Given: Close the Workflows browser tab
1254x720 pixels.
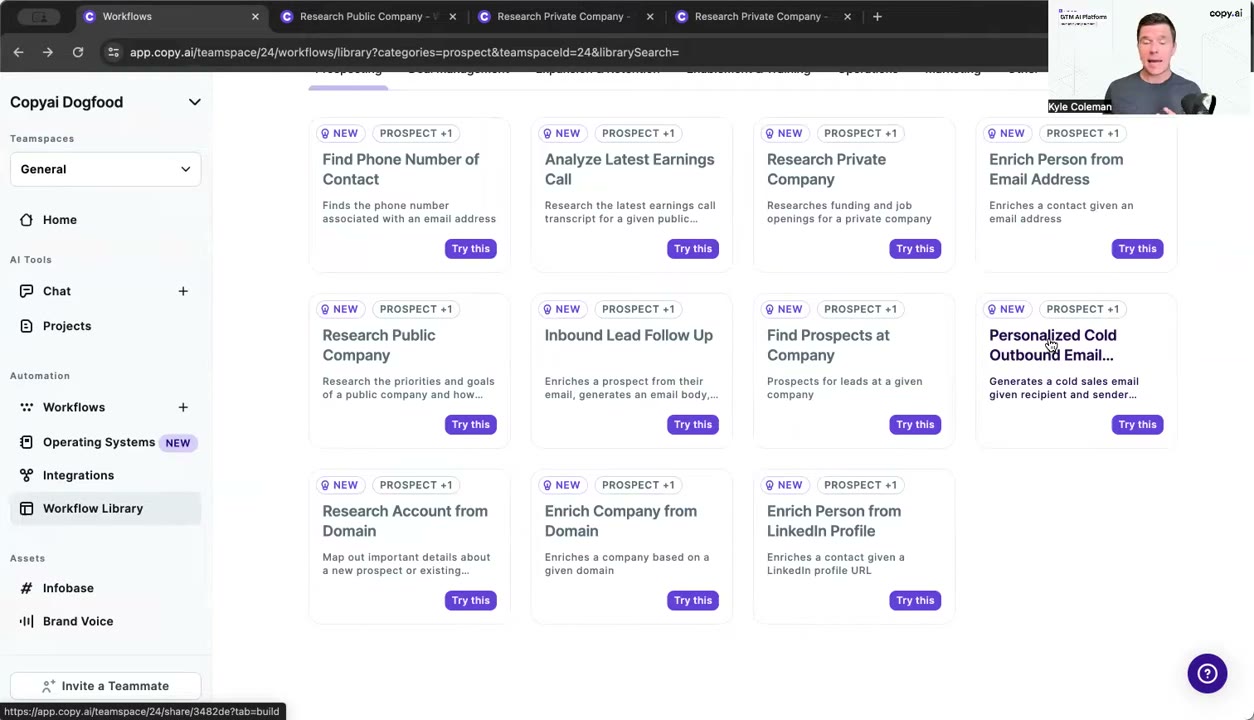Looking at the screenshot, I should (x=255, y=16).
